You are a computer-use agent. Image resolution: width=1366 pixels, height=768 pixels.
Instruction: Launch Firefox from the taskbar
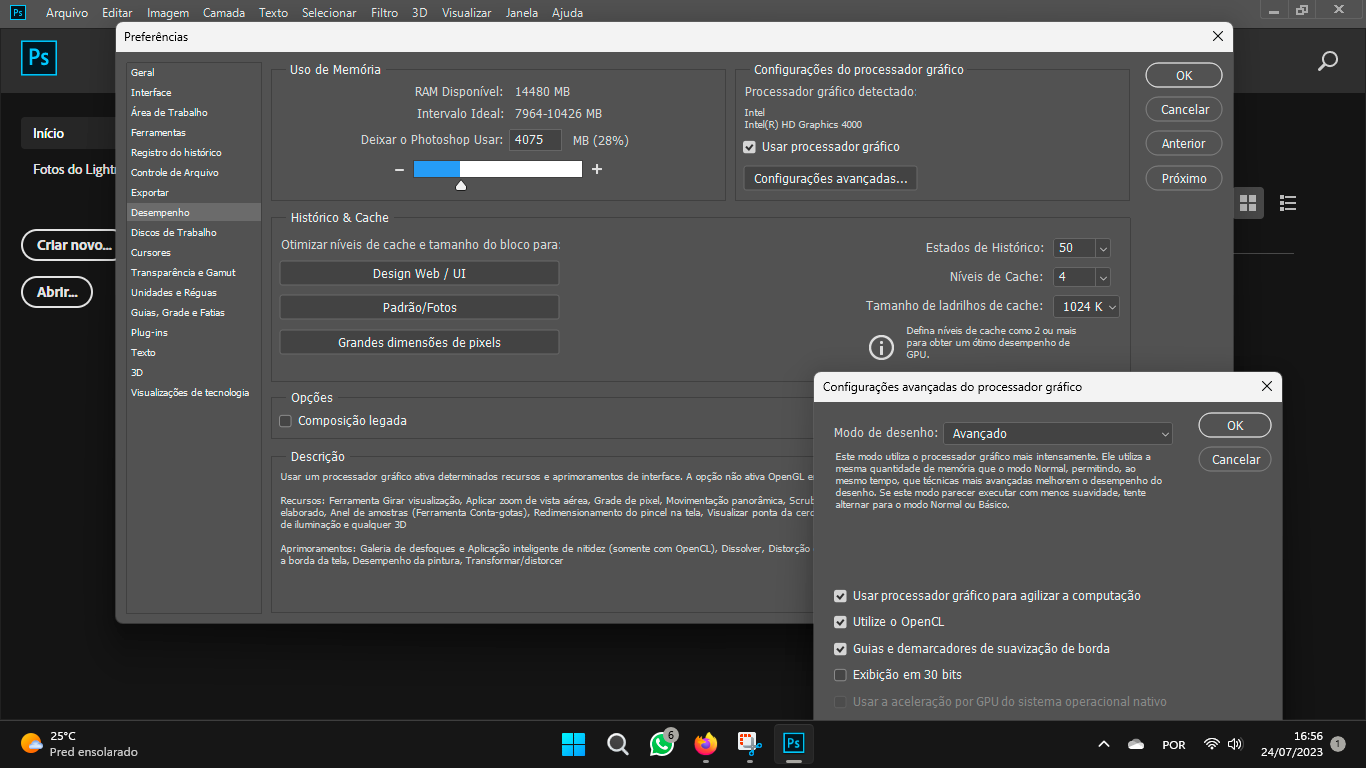coord(706,744)
